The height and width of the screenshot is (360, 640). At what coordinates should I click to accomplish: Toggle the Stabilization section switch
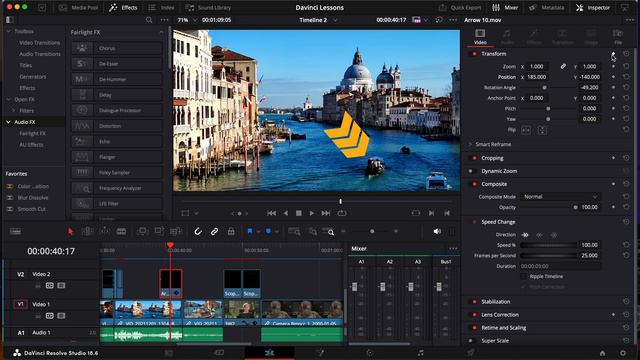(474, 302)
